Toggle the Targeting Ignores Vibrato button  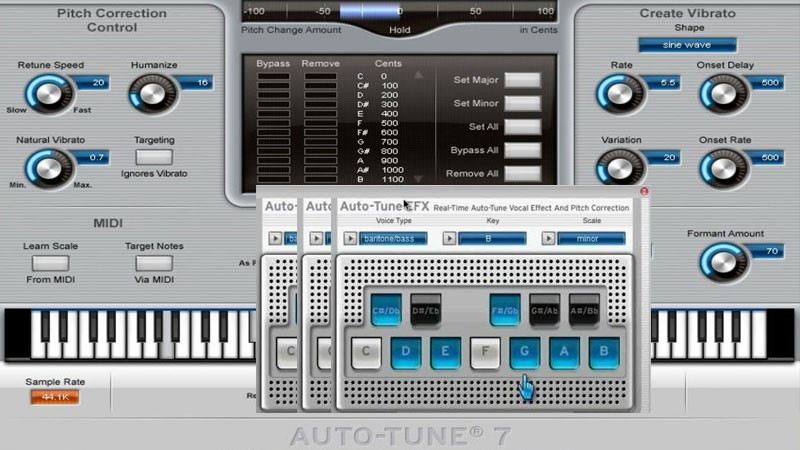click(x=154, y=157)
